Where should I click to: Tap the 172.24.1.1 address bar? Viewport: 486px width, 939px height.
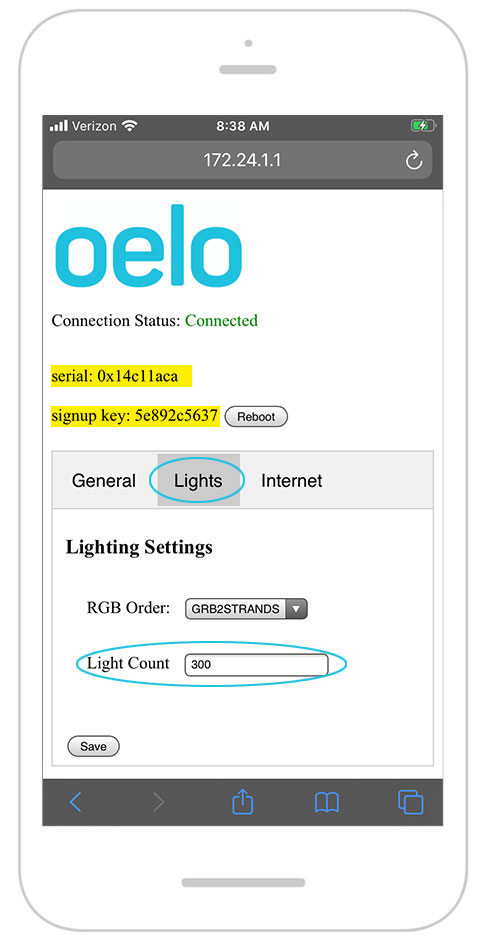(242, 160)
